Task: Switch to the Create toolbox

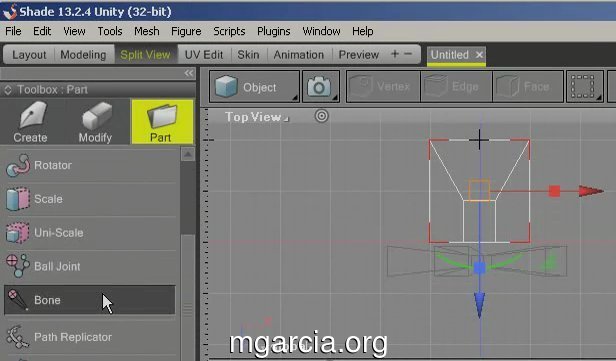Action: [30, 121]
